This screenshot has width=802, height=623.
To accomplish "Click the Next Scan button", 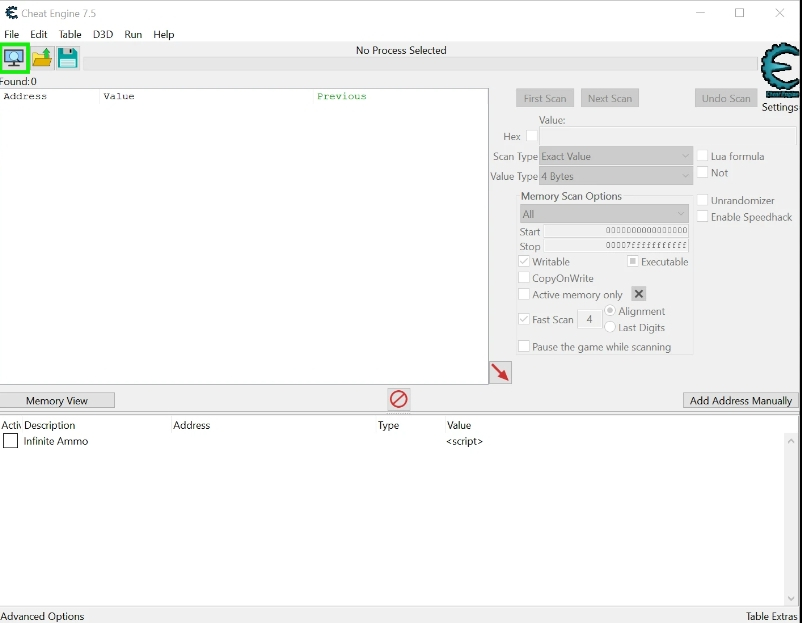I will [x=610, y=98].
